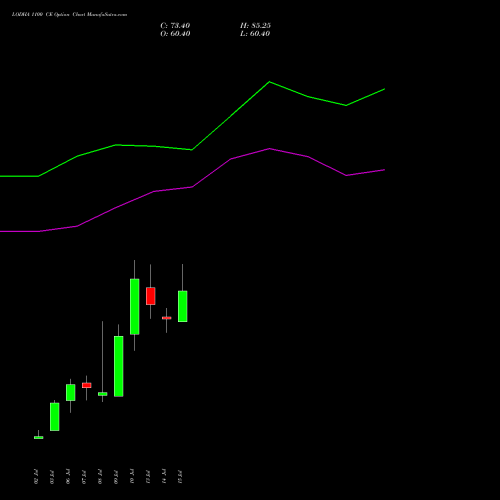Select the 02 Jul date label
Image resolution: width=500 pixels, height=500 pixels.
[36, 477]
